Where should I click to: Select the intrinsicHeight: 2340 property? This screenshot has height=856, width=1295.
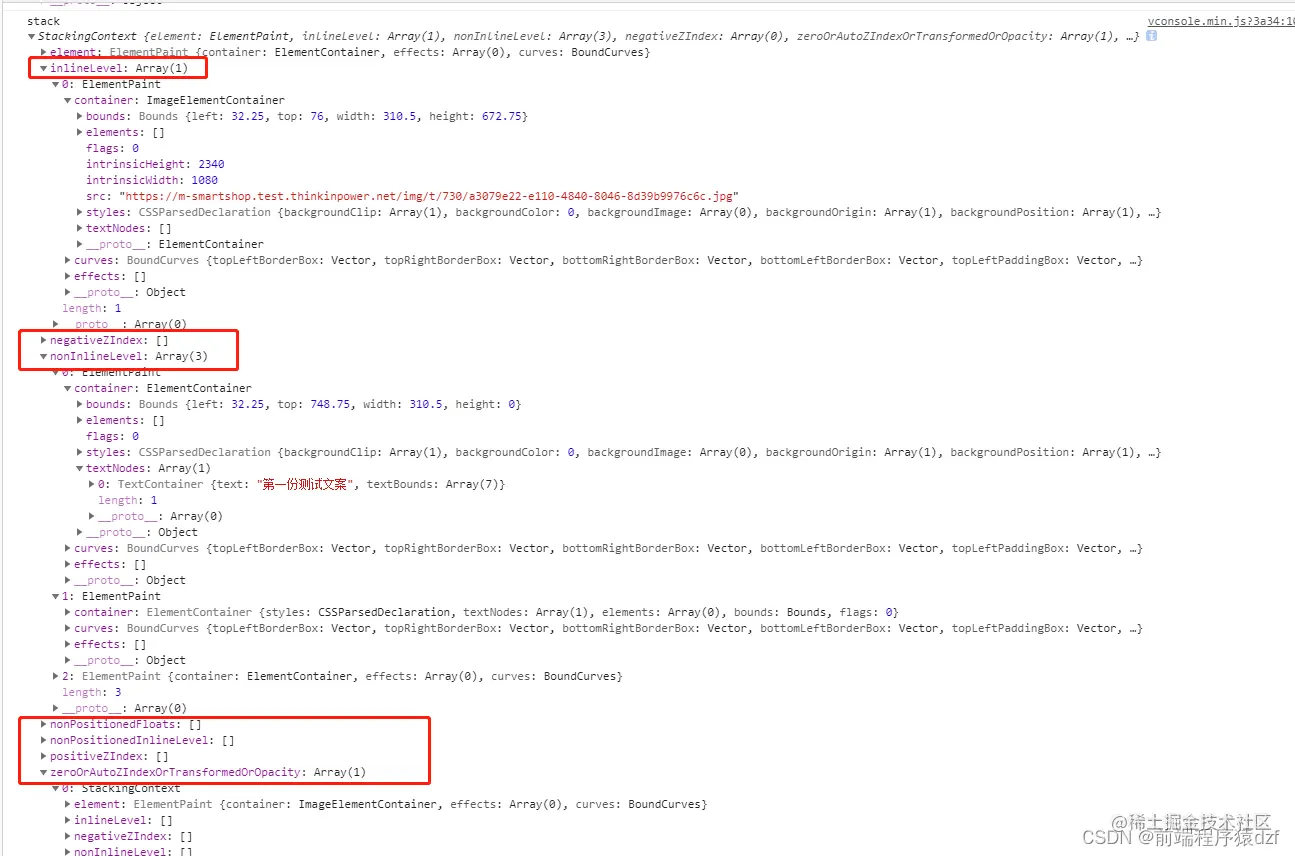click(155, 164)
